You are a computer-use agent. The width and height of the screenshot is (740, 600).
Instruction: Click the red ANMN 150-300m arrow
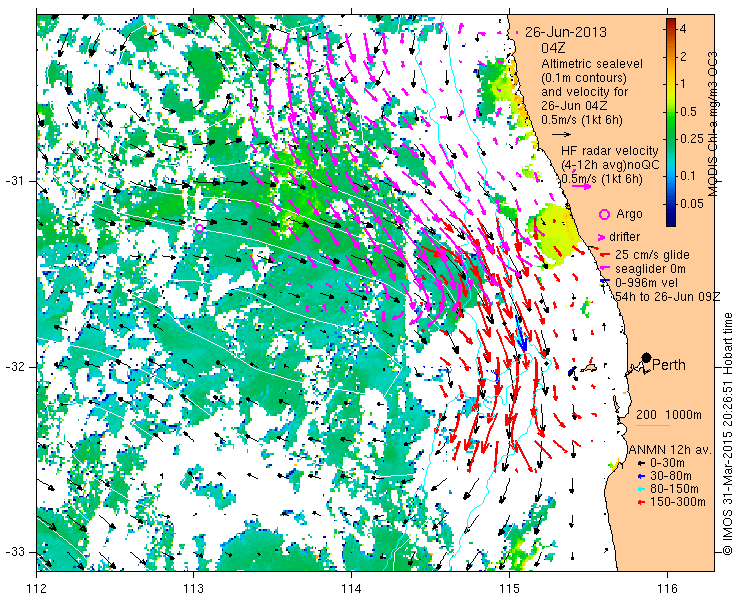(640, 502)
